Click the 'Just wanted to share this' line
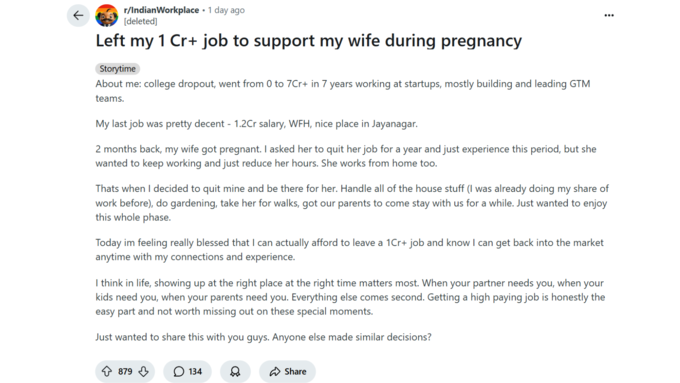Screen dimensions: 680x383 (263, 337)
